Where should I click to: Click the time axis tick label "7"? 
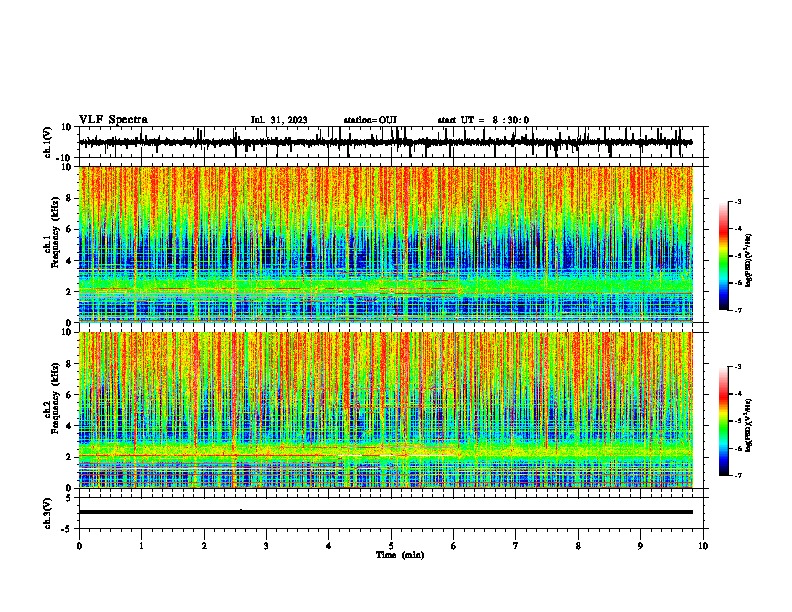(x=516, y=546)
